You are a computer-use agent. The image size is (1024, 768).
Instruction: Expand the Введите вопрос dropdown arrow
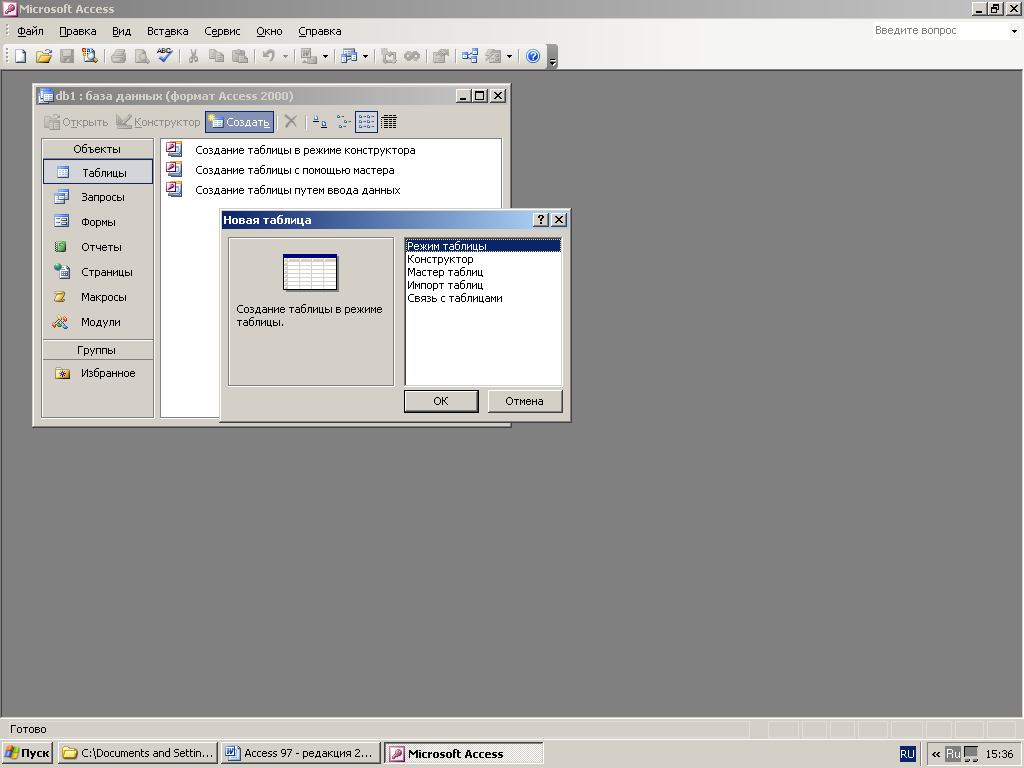[x=1014, y=31]
